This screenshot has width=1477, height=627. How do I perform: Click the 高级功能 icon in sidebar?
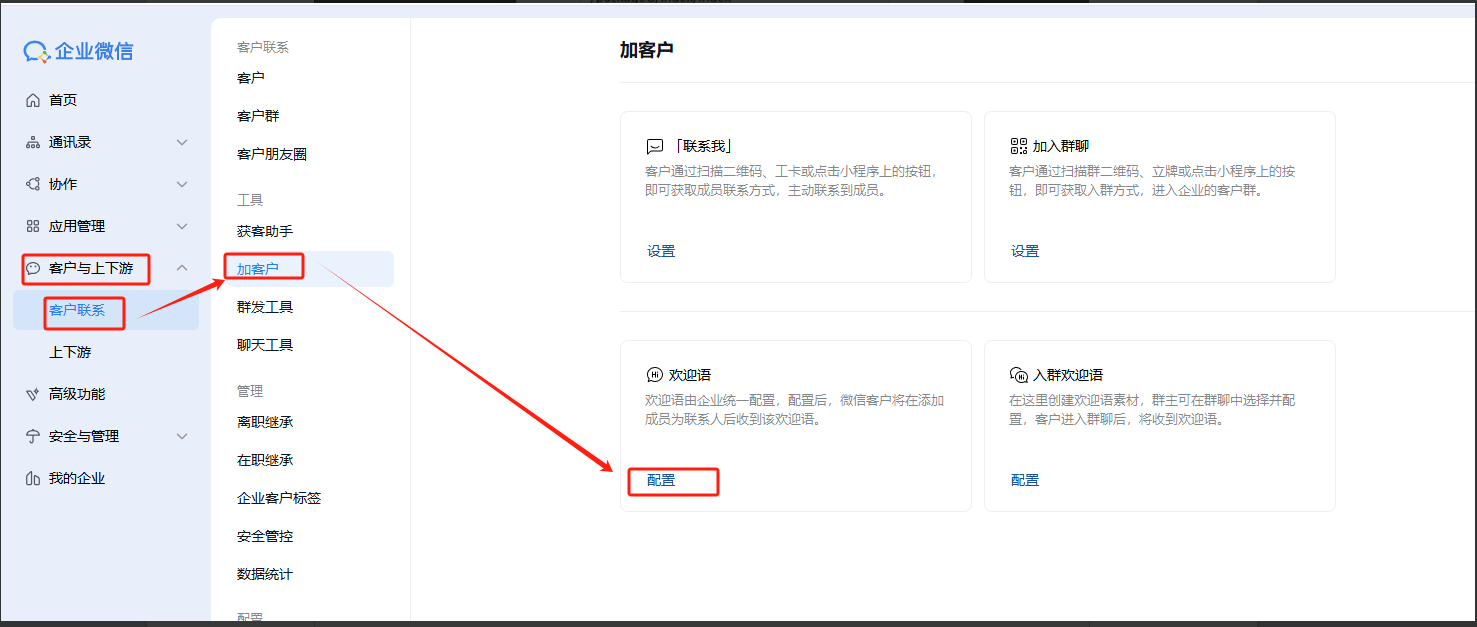tap(33, 394)
